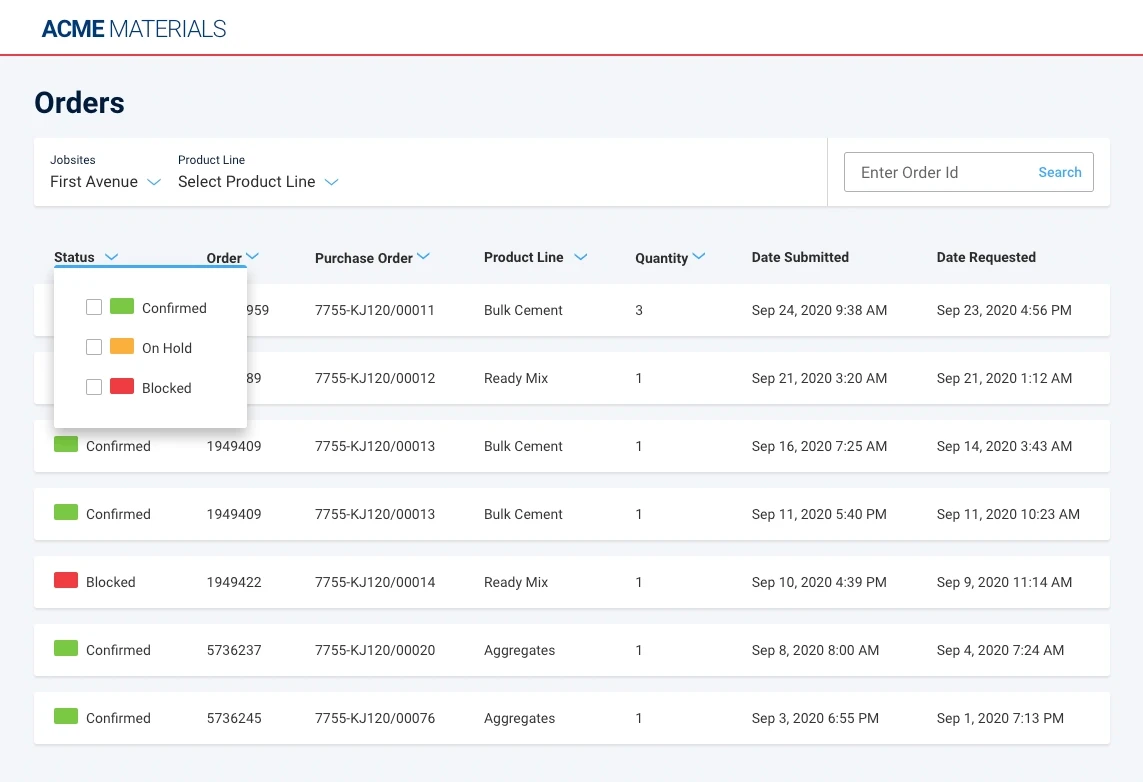Click the green status icon of order 5736245

66,716
